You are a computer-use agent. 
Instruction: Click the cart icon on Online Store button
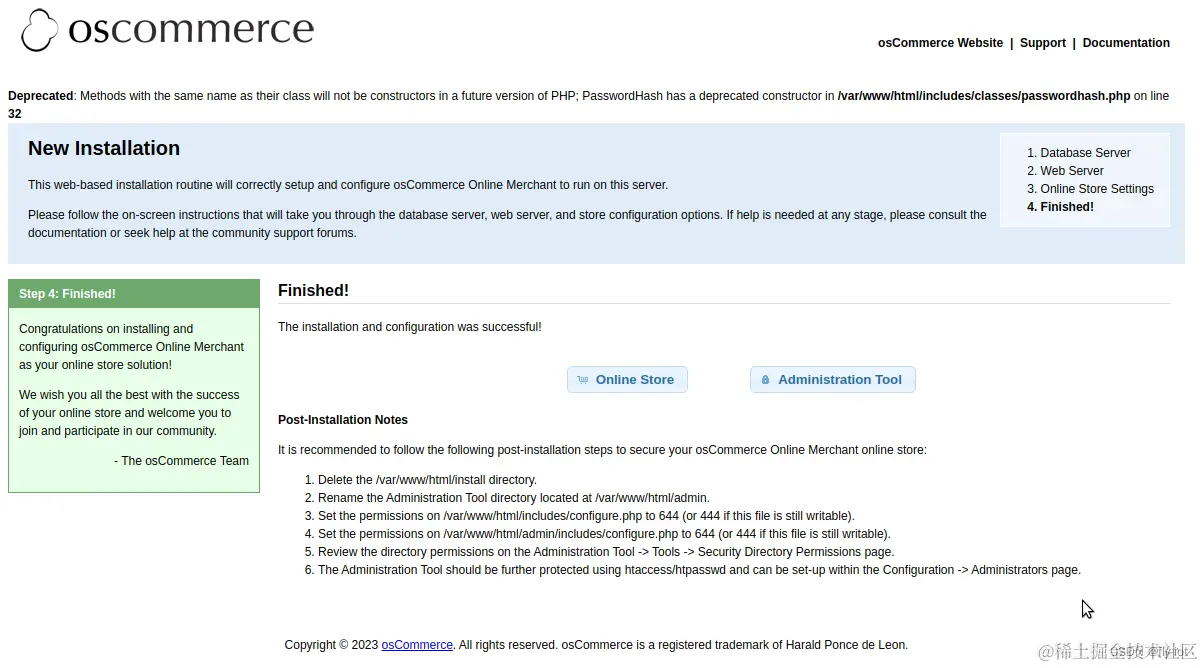(x=583, y=380)
